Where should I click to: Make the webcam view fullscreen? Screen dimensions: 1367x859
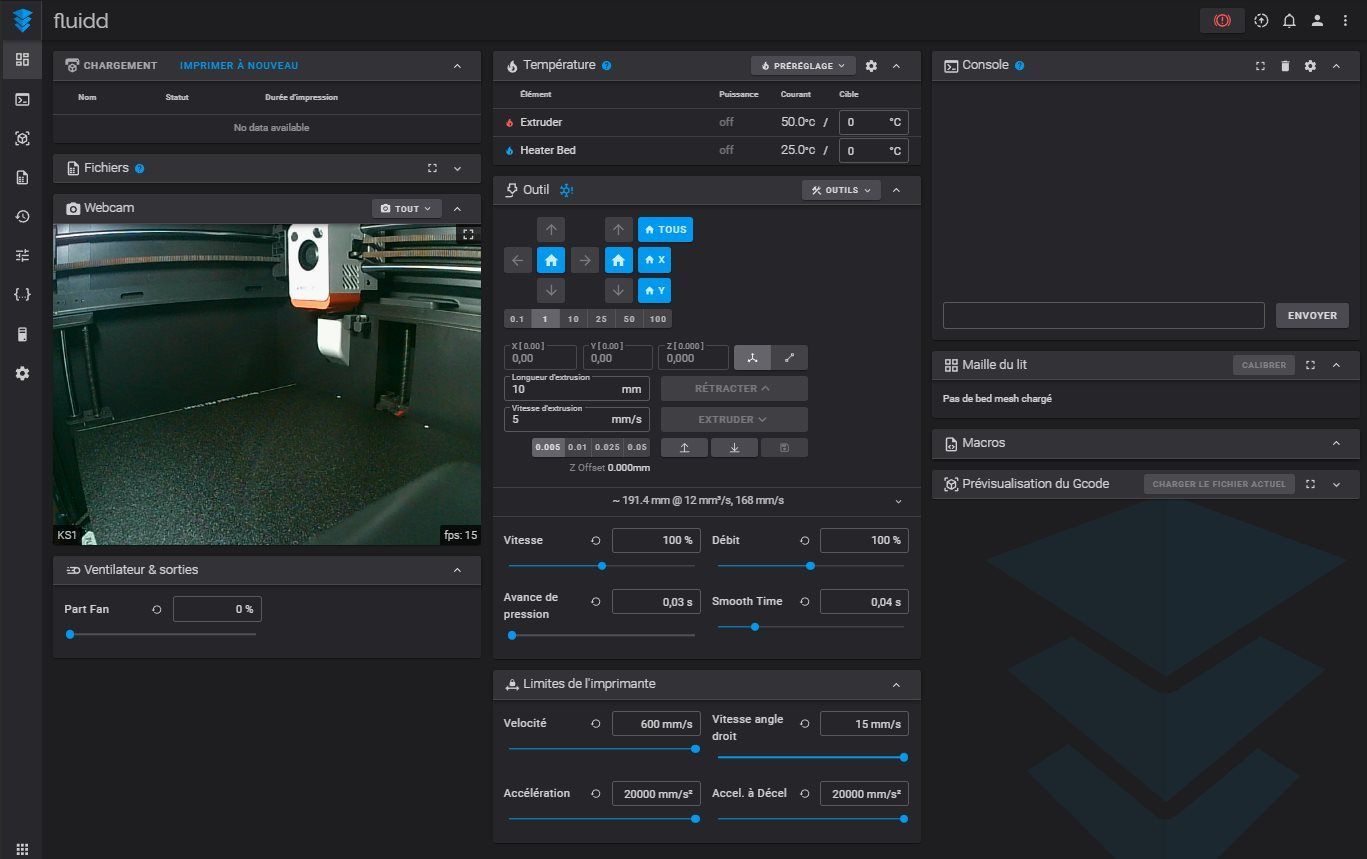467,234
